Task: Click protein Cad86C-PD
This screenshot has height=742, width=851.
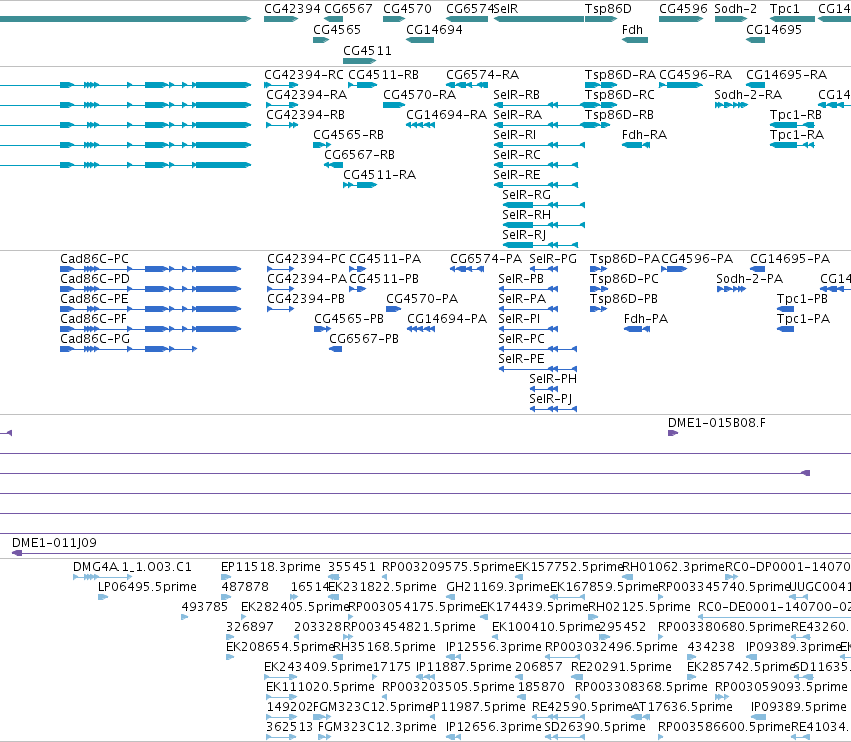Action: pos(150,289)
